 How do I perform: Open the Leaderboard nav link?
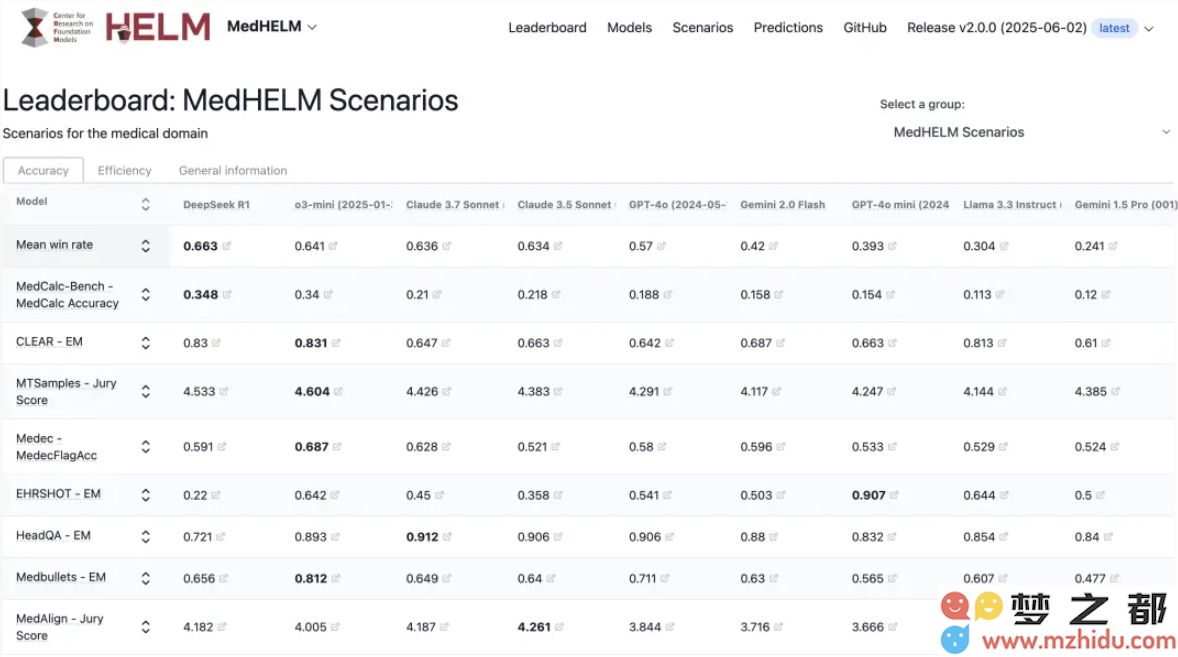(547, 28)
